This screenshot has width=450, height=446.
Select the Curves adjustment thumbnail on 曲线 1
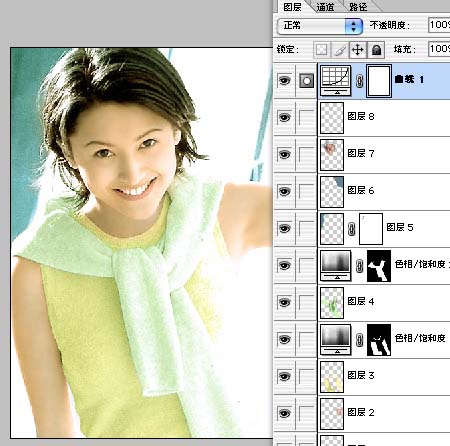pos(335,81)
